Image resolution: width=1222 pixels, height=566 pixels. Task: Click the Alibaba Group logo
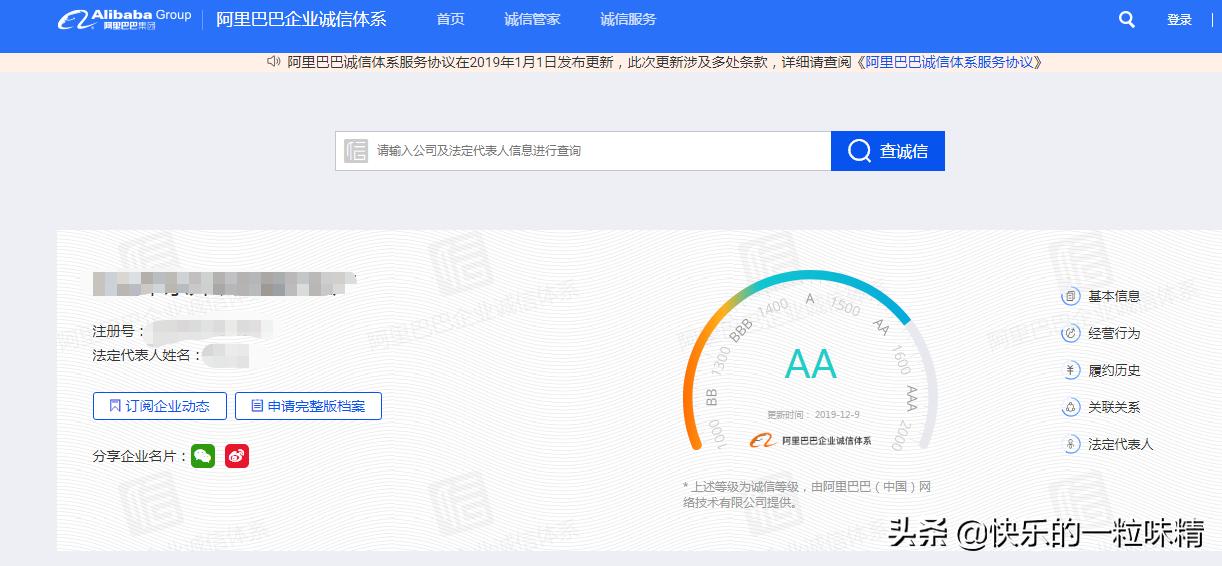click(x=124, y=19)
